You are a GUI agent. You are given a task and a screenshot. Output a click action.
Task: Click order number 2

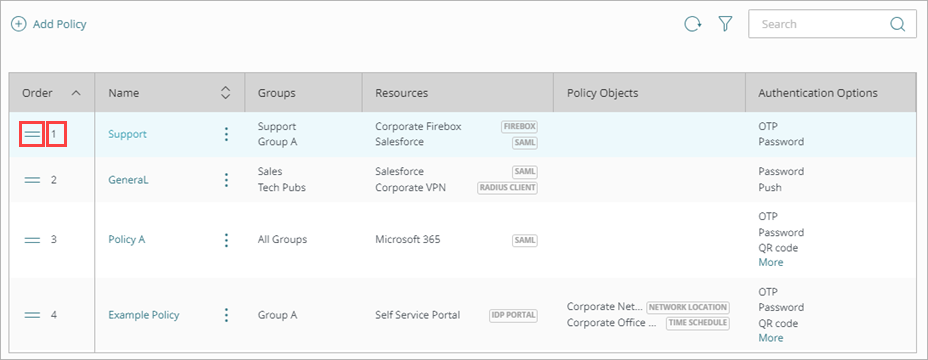(x=54, y=180)
